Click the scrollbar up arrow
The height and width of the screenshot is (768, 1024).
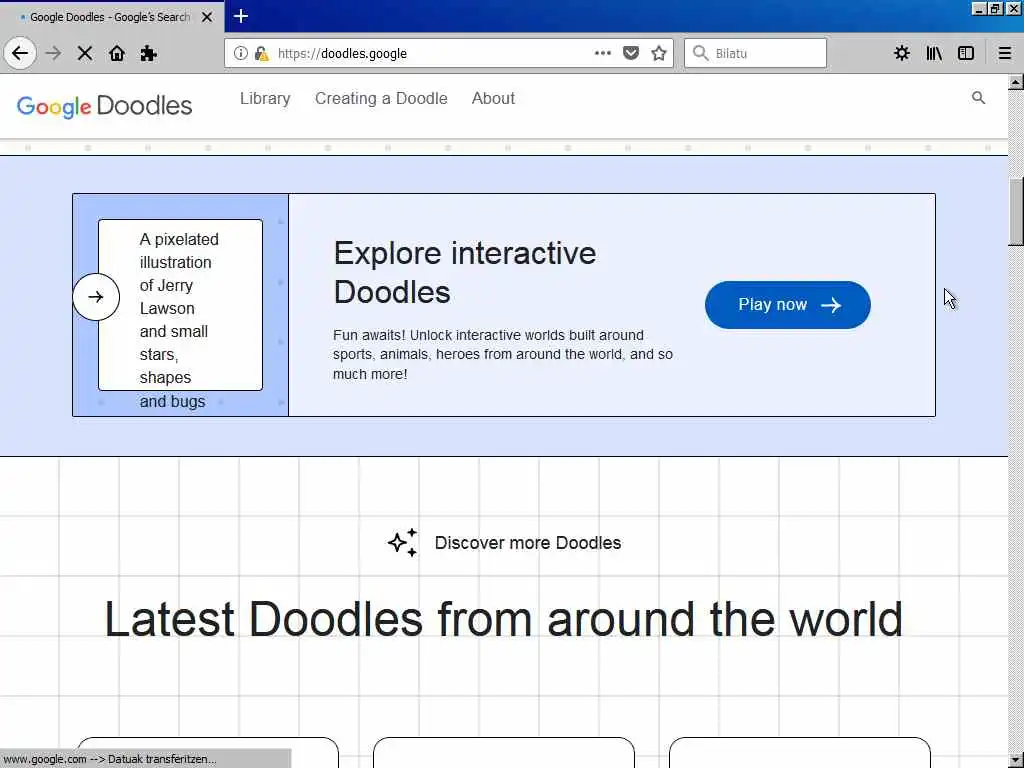click(1016, 82)
